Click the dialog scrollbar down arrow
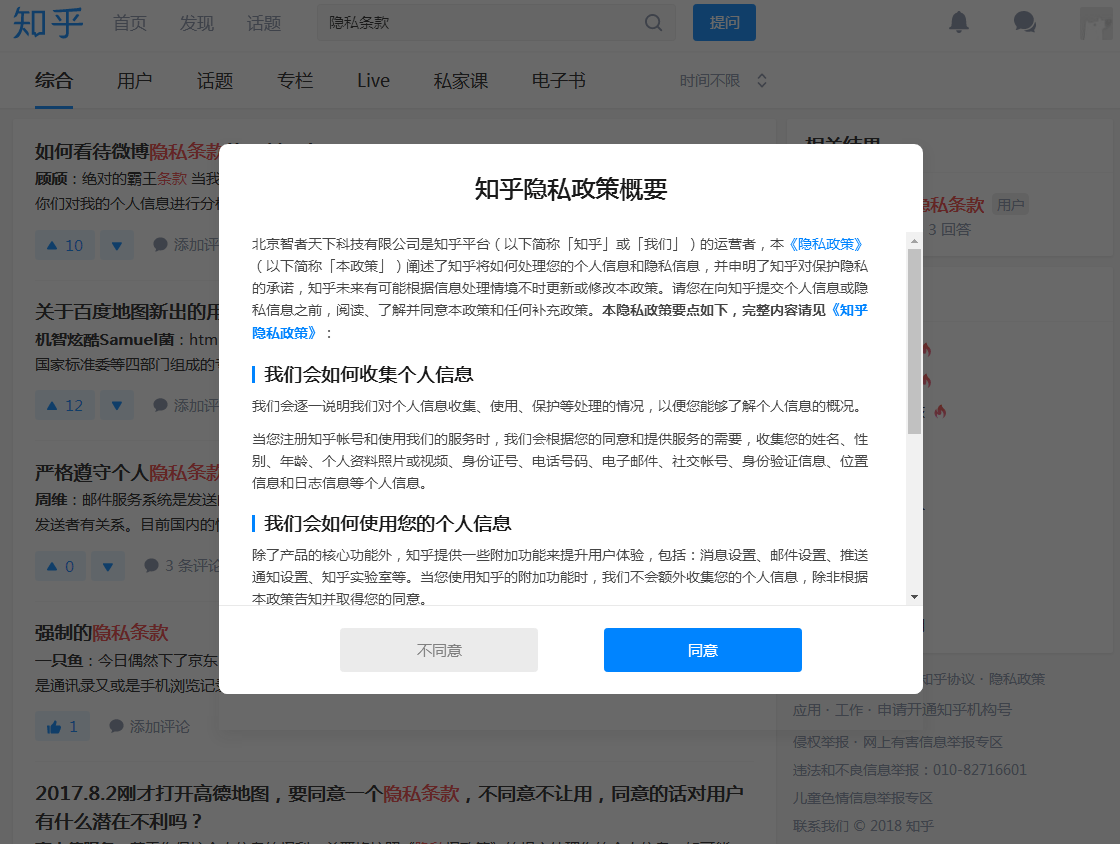Image resolution: width=1120 pixels, height=844 pixels. coord(914,597)
